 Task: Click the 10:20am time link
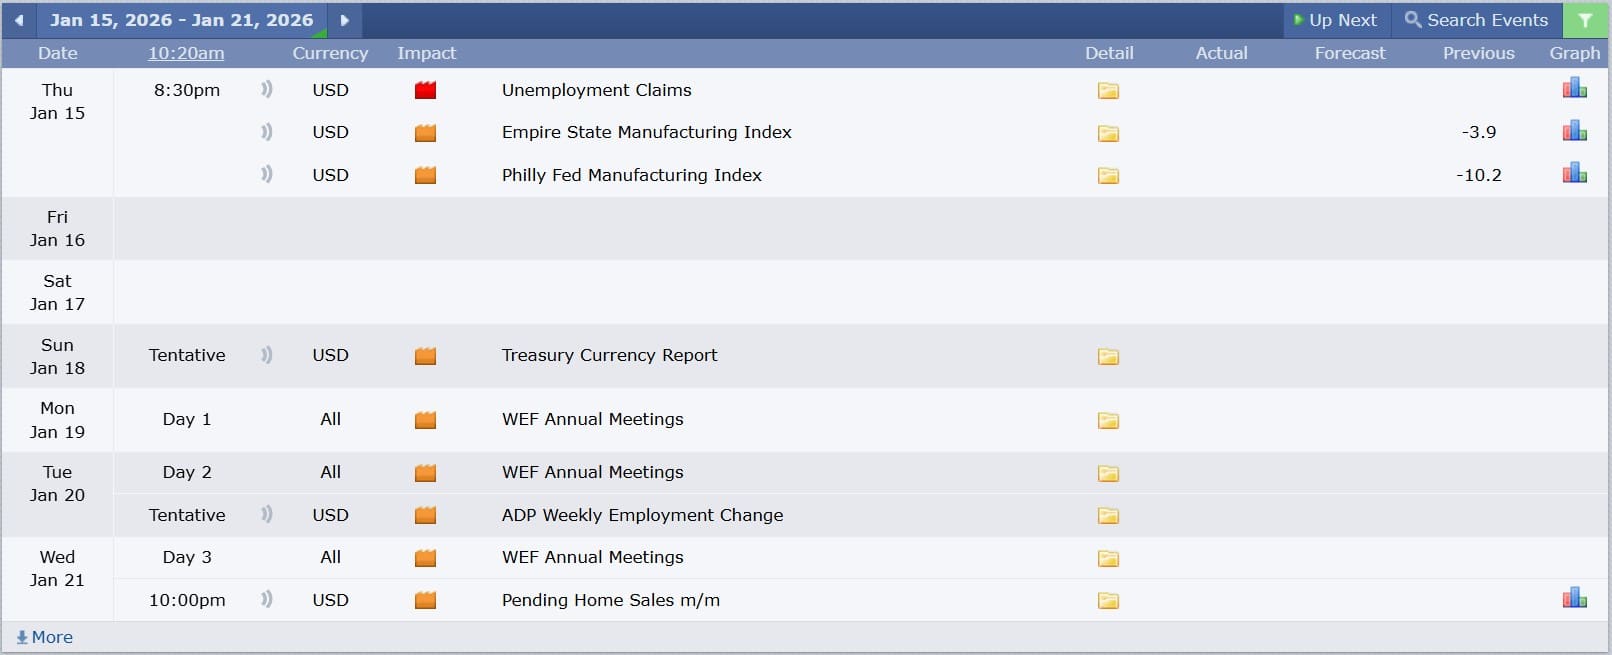(186, 53)
